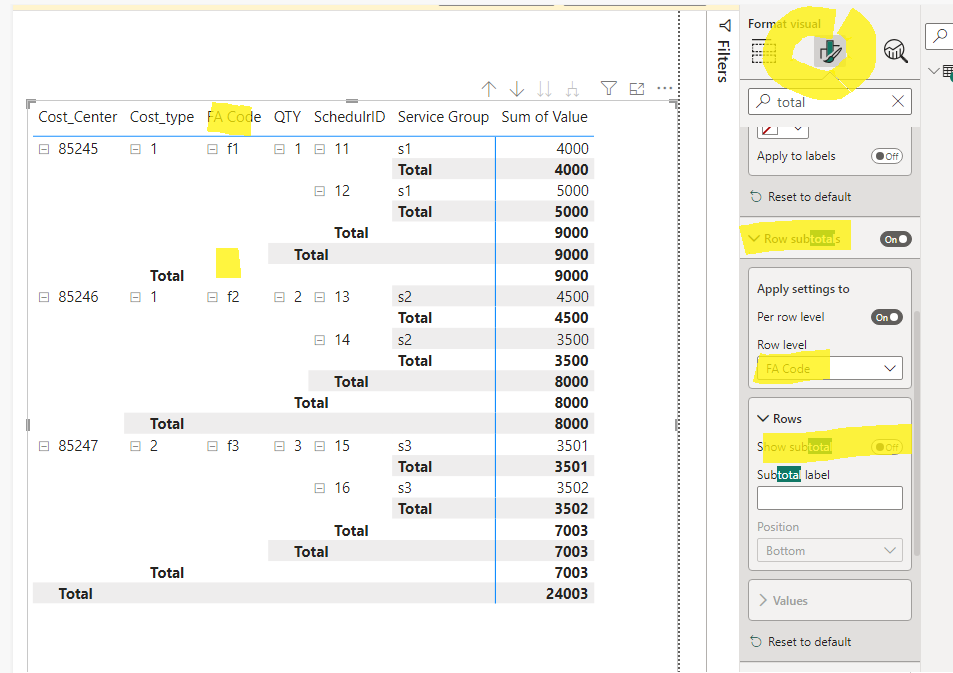Click the grand total value 24003

[566, 594]
